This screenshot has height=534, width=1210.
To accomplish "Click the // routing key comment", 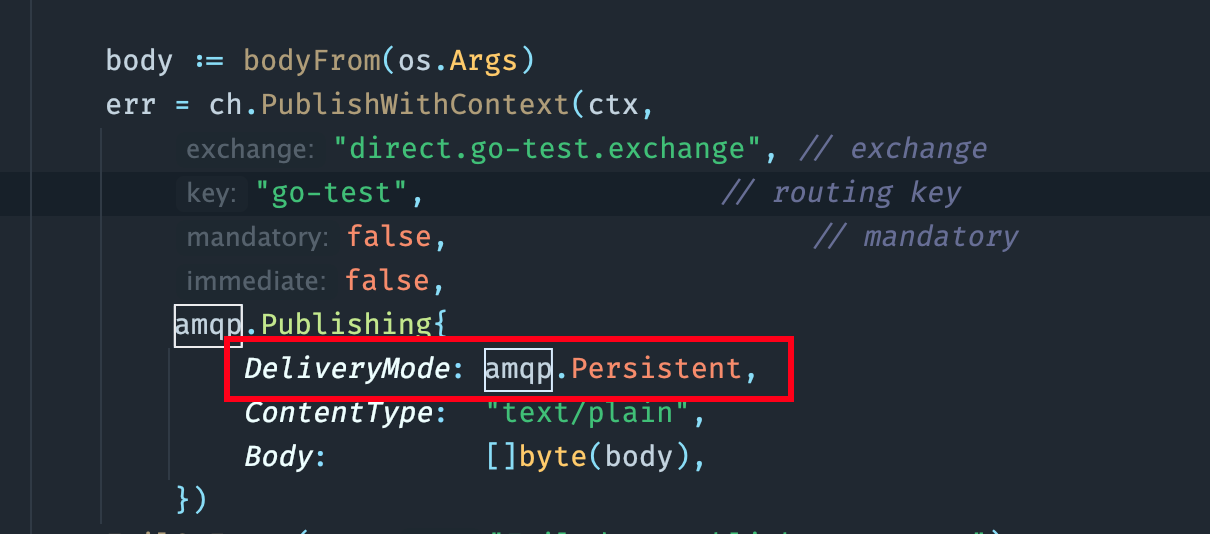I will pyautogui.click(x=841, y=193).
